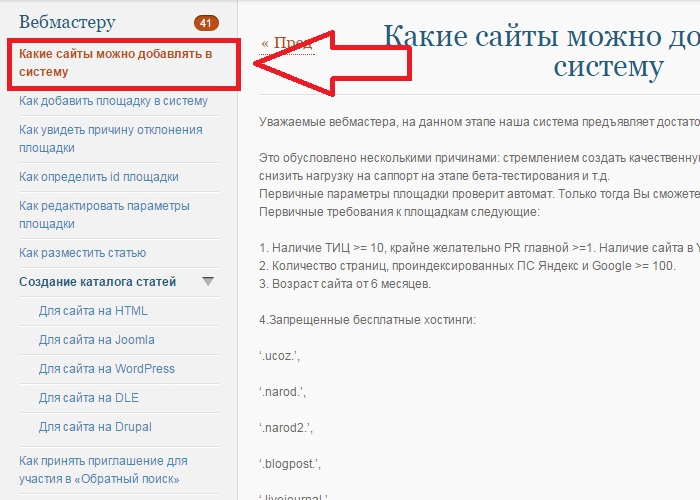Click the big red arrow graphic

click(330, 62)
